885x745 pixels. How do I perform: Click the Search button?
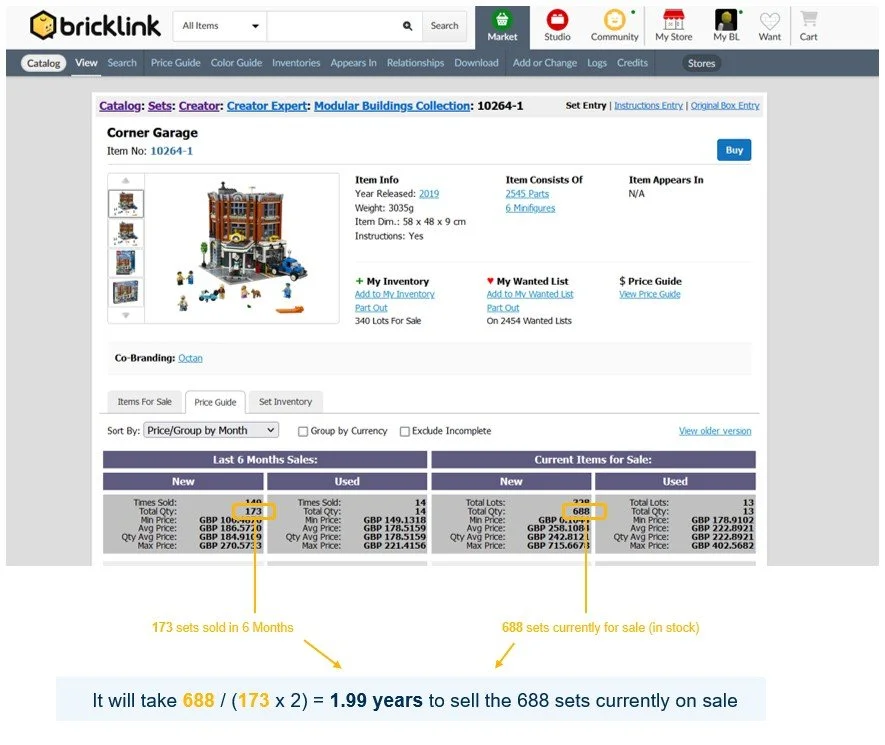[x=444, y=26]
